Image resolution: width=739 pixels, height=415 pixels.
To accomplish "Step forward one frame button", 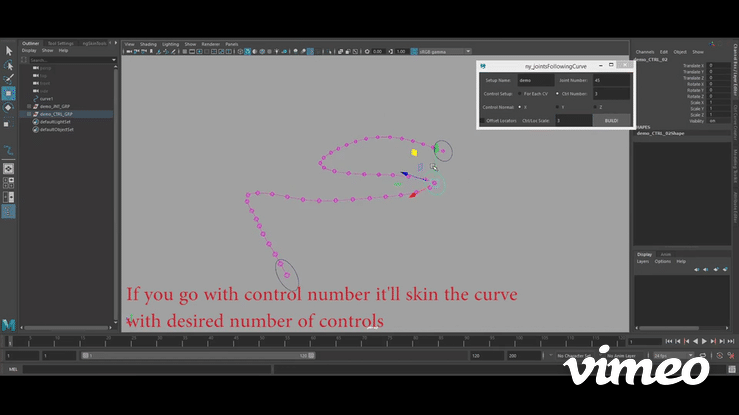I will [722, 341].
